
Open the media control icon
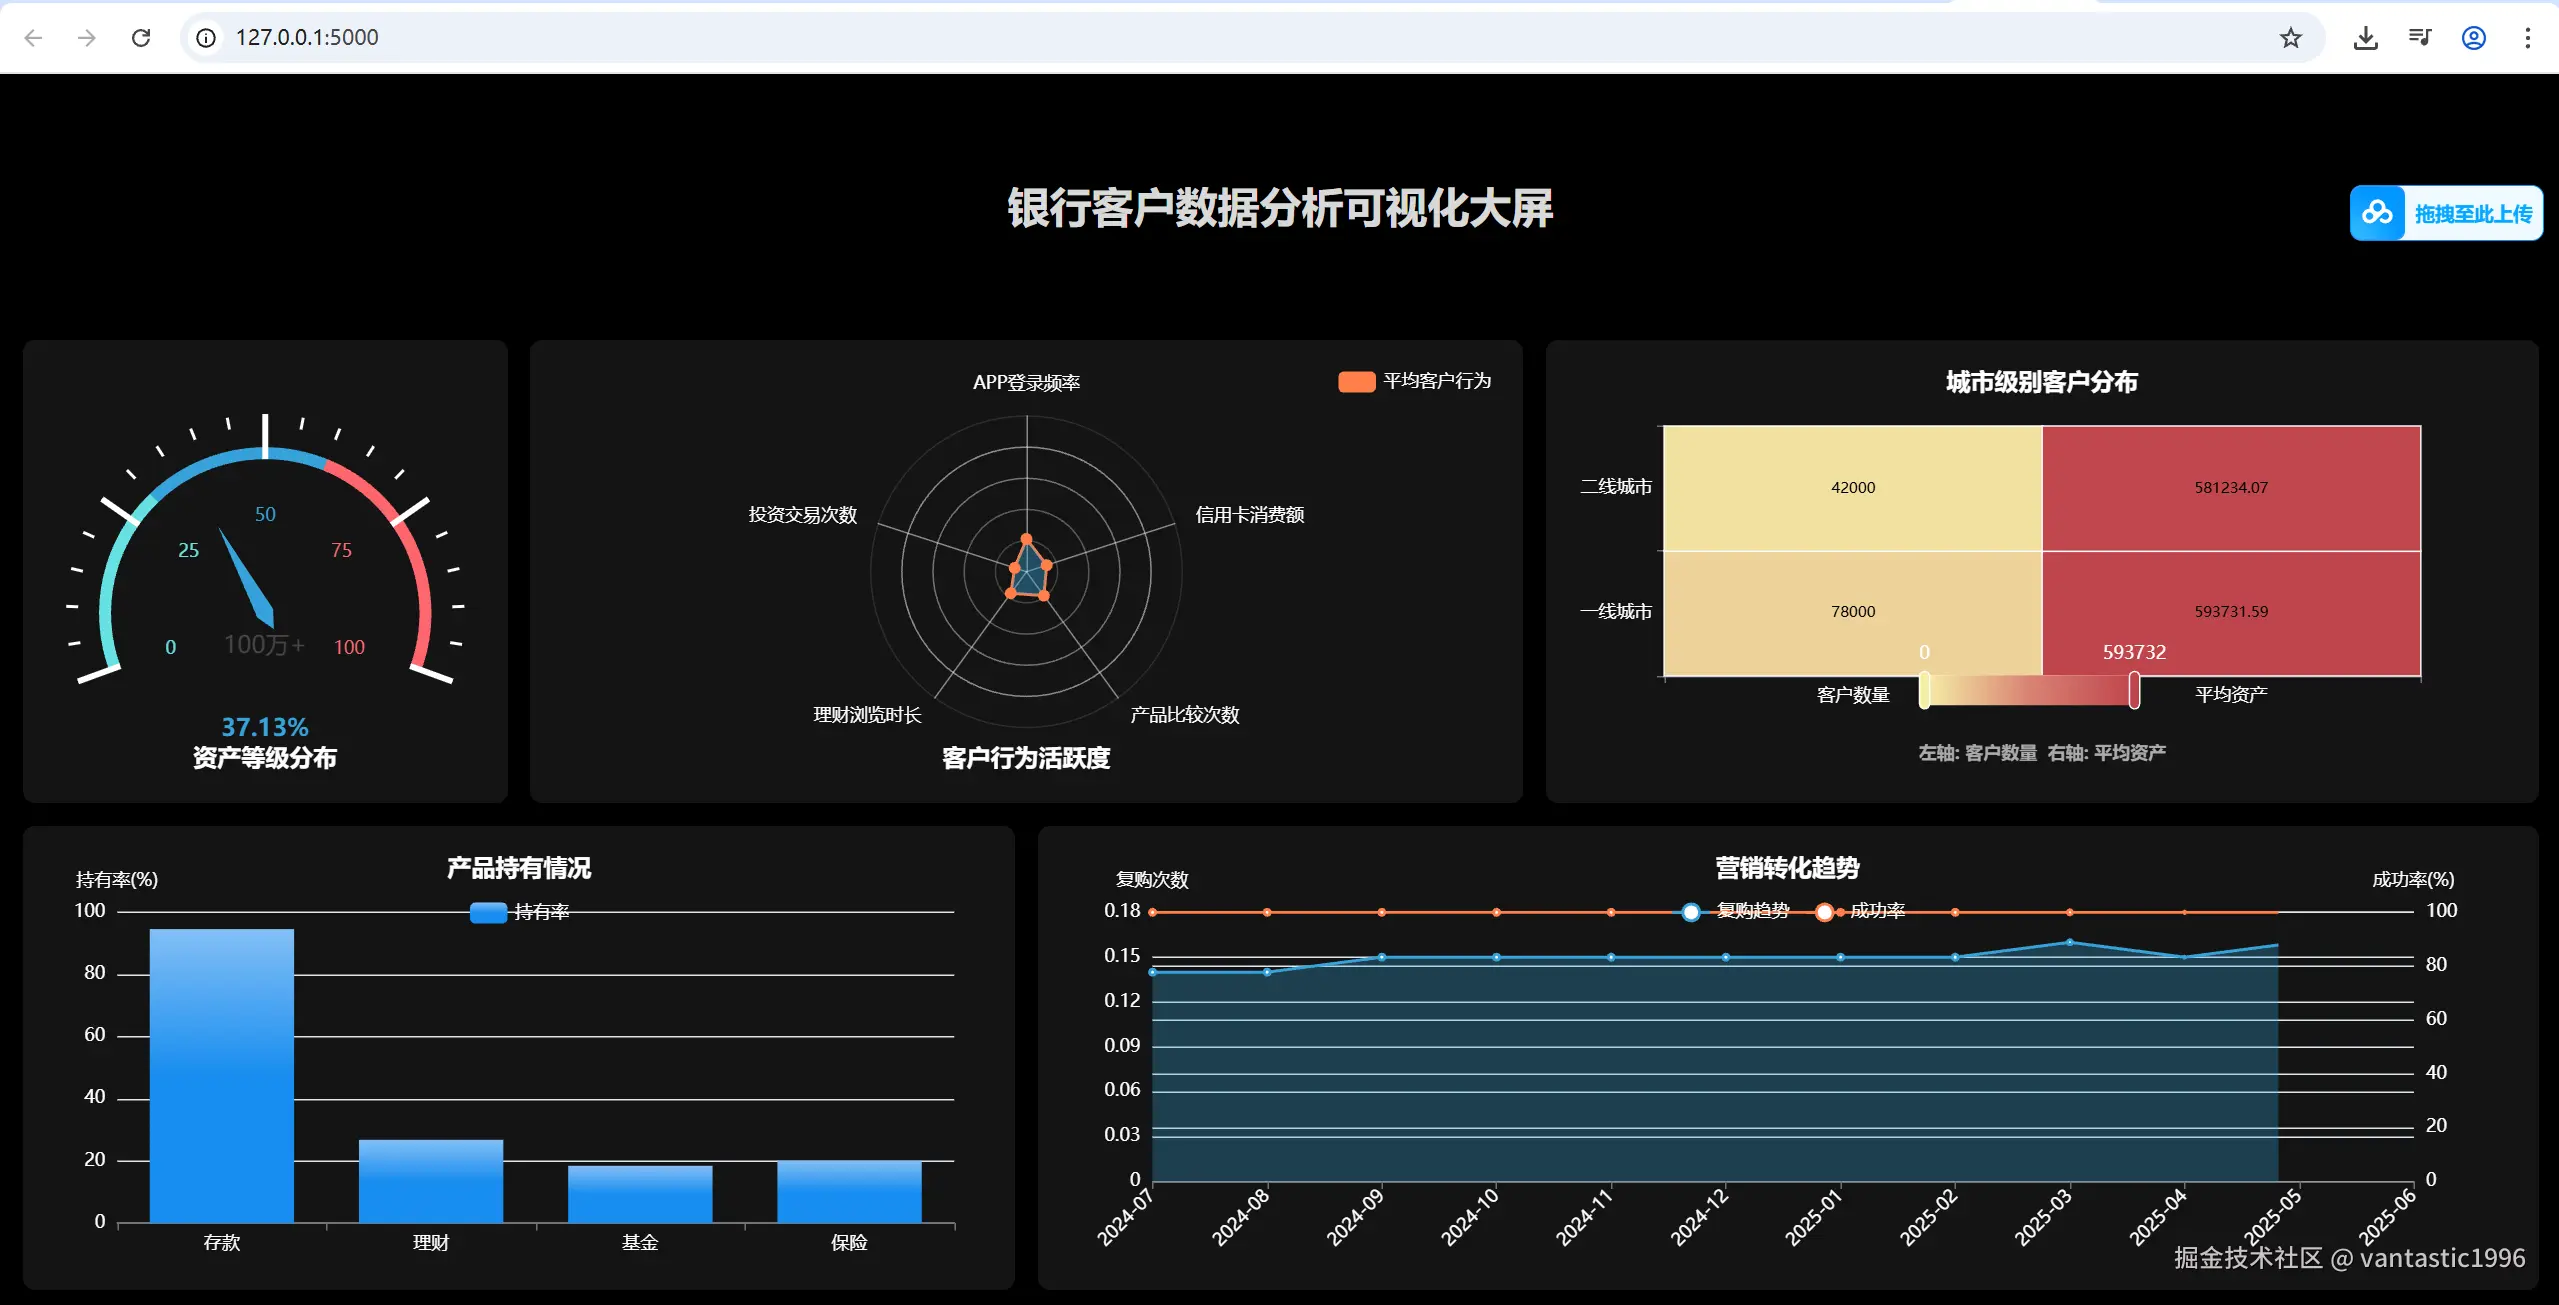(2419, 38)
